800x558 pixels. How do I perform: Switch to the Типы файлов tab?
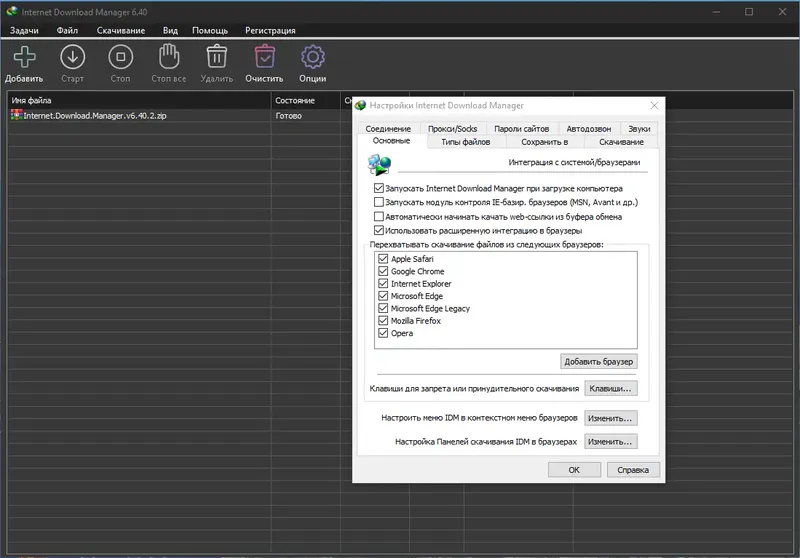click(x=465, y=142)
